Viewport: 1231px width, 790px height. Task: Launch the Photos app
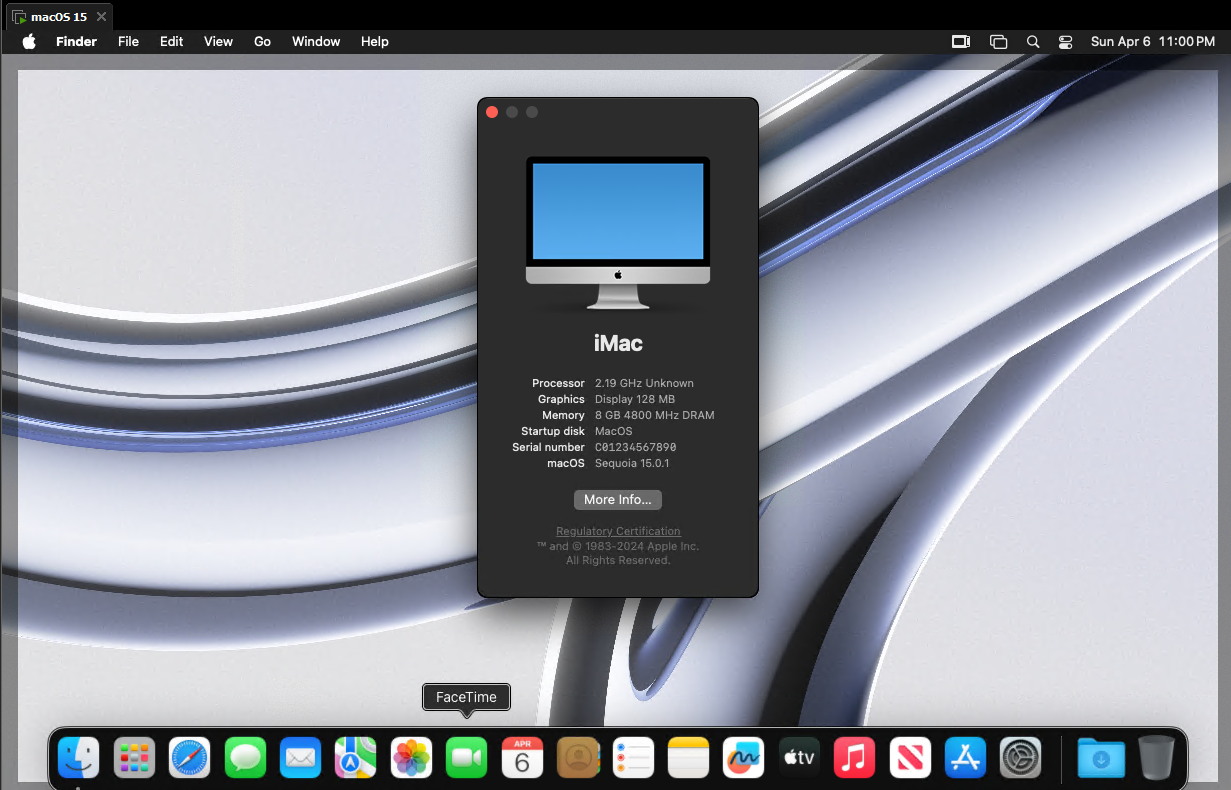coord(411,758)
